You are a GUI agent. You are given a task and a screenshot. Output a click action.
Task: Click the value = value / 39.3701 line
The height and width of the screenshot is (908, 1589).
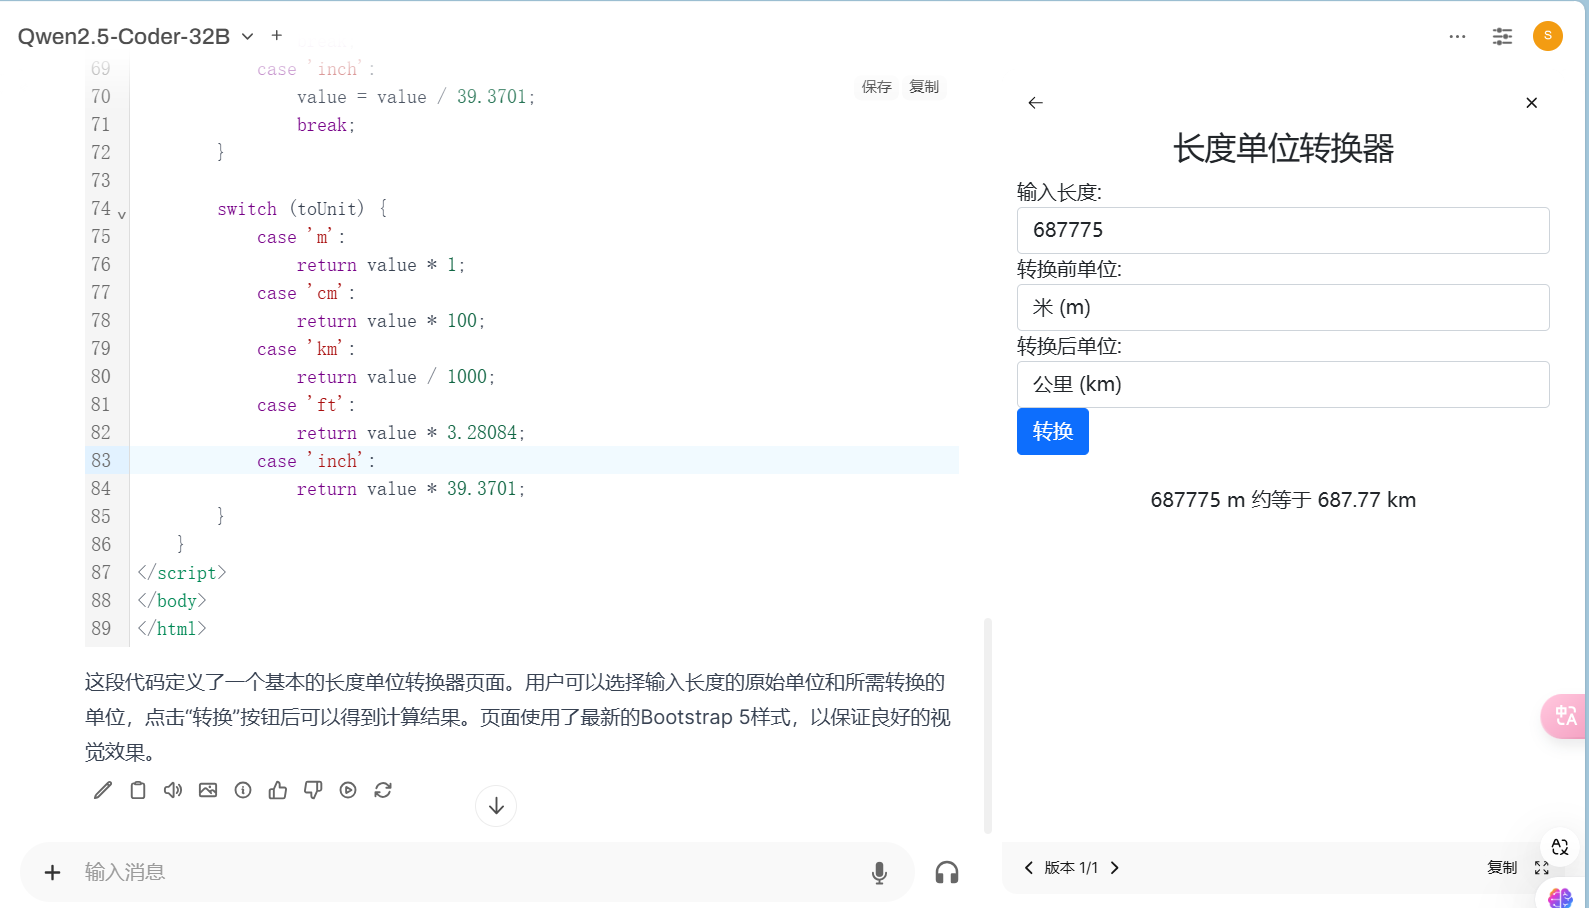coord(416,97)
